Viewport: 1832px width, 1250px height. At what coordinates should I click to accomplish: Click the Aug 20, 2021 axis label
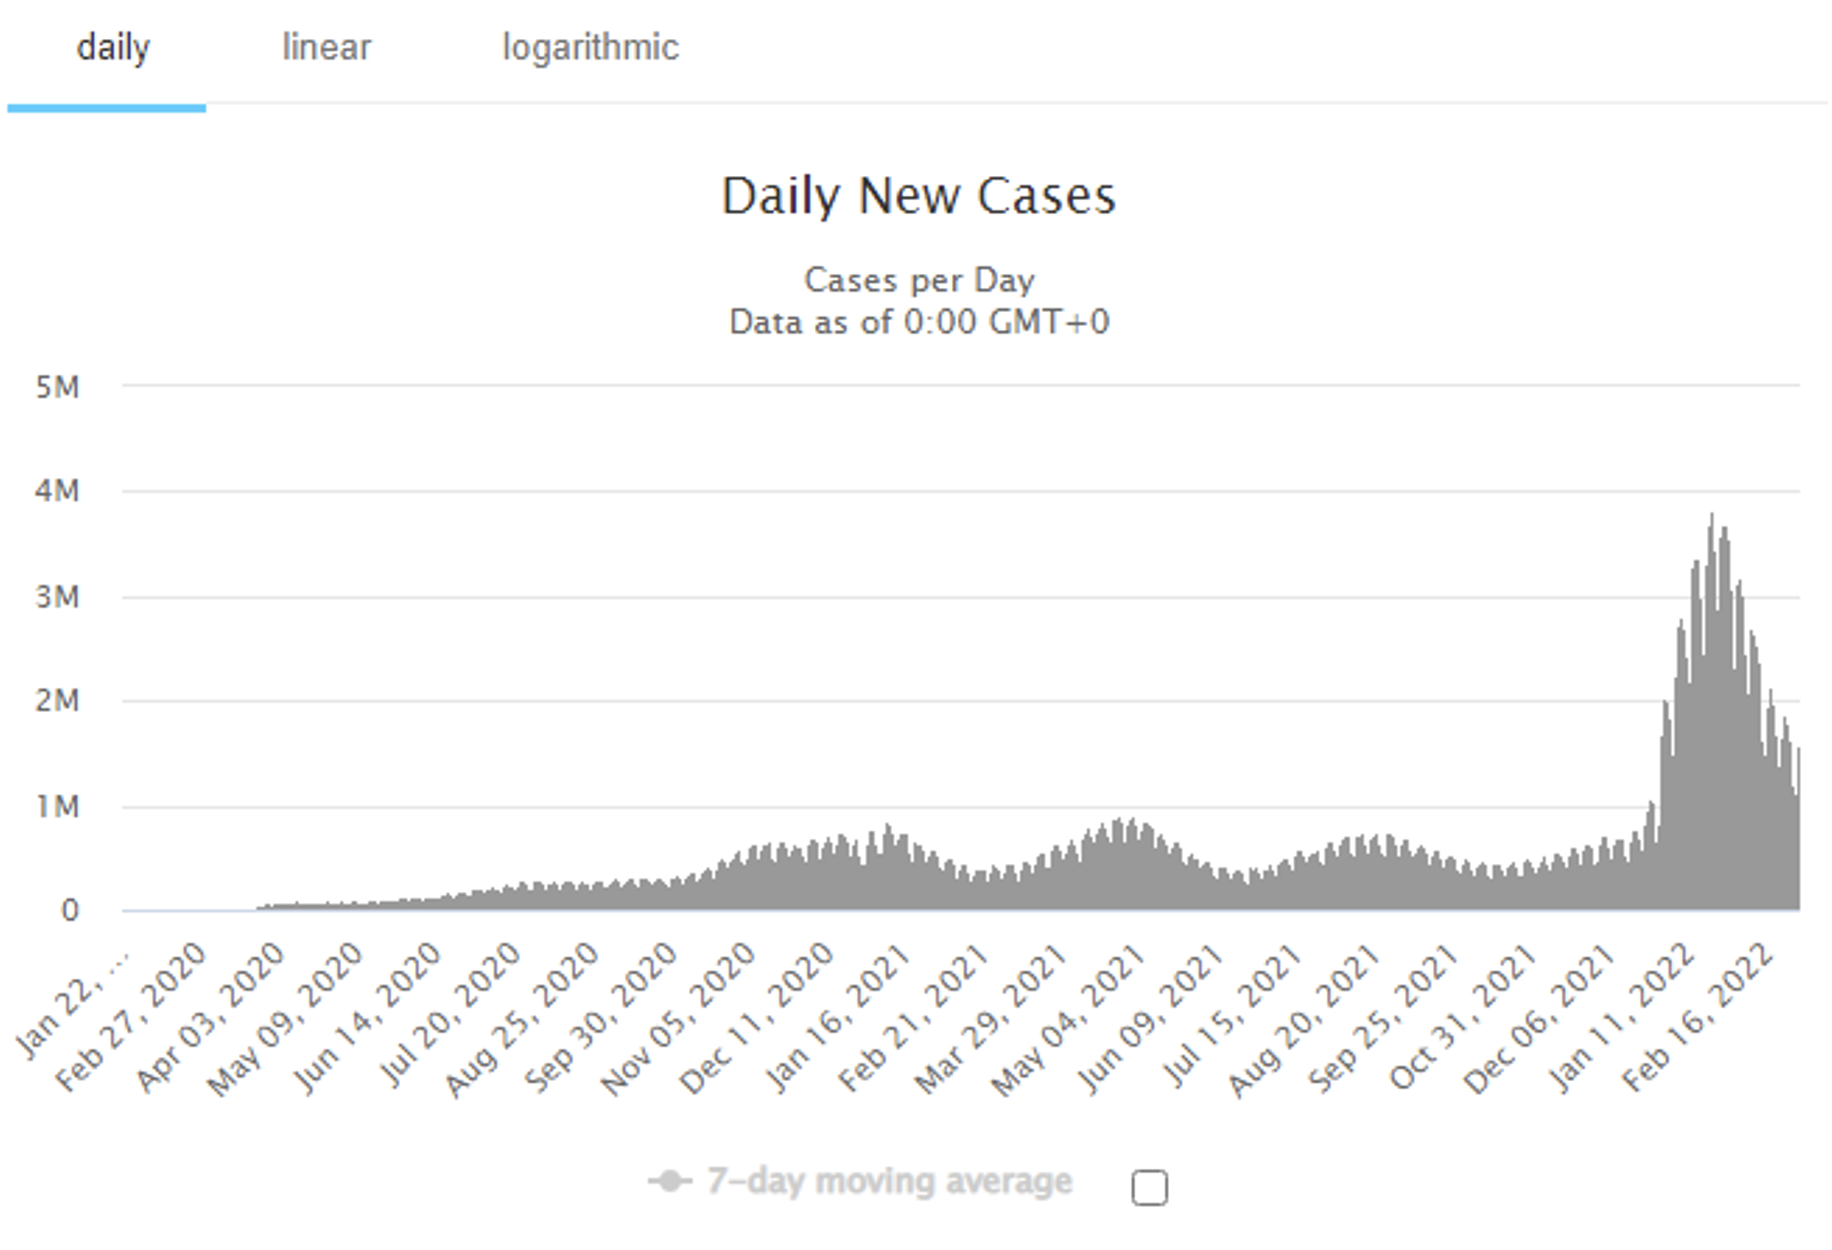tap(1302, 1020)
